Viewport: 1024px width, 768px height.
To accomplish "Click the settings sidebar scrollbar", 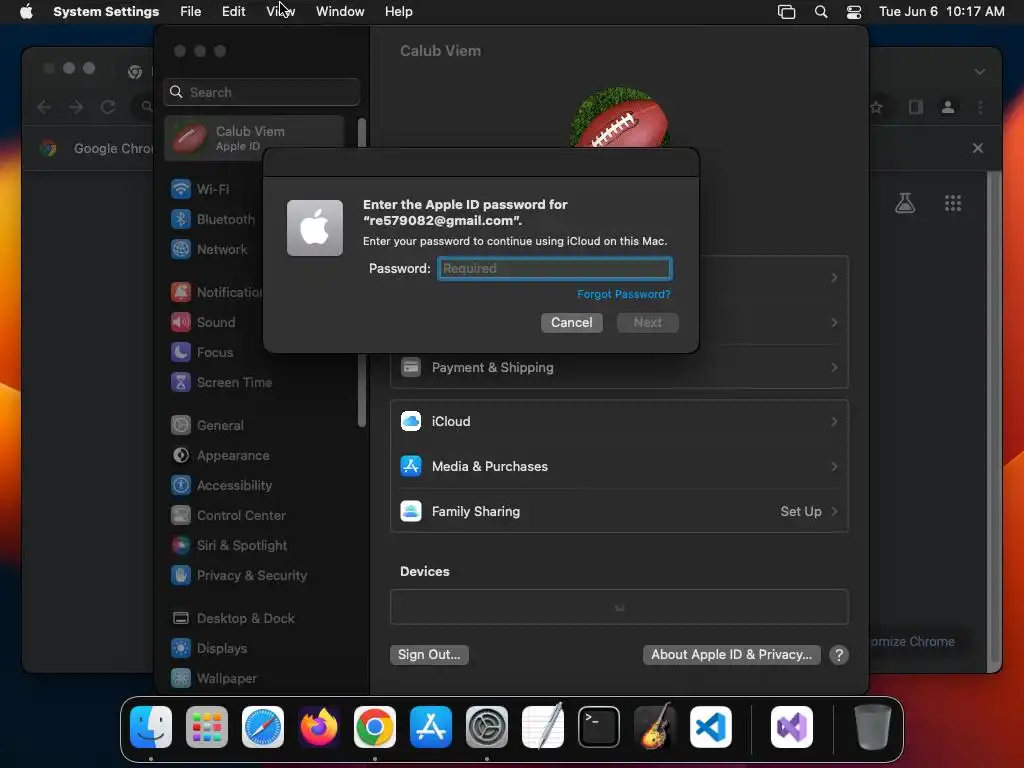I will click(x=362, y=274).
